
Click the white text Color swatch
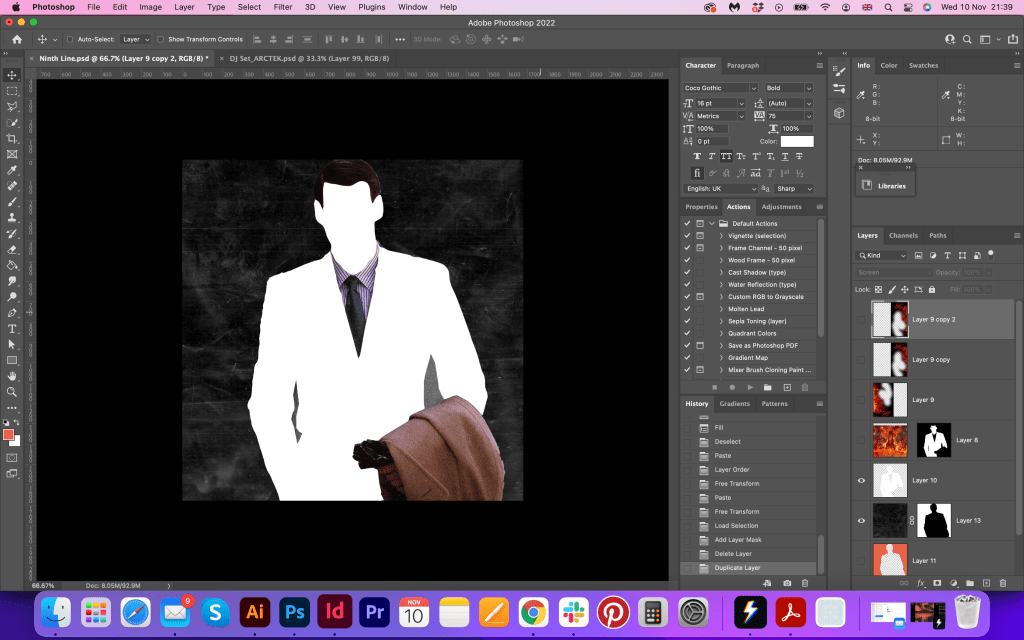click(x=797, y=141)
